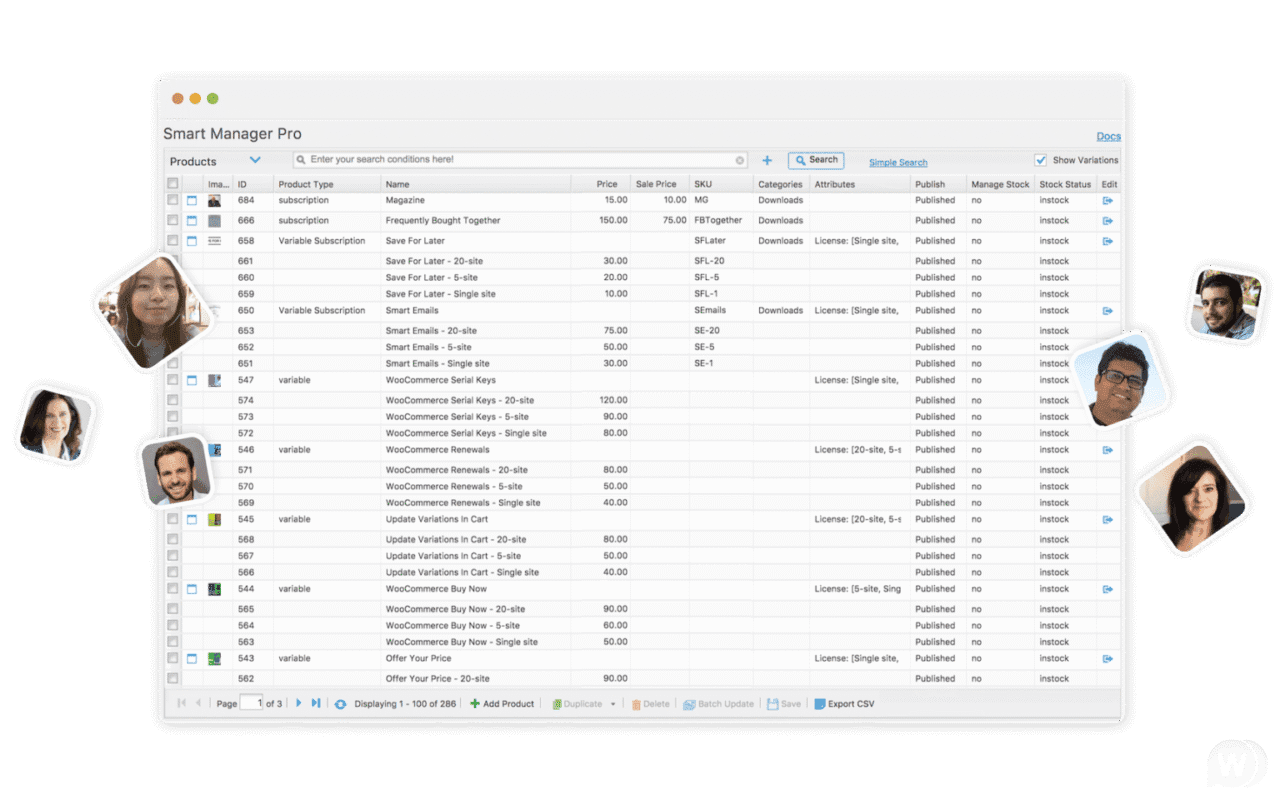Click the clear icon inside the search field
This screenshot has height=800, width=1280.
pos(739,159)
